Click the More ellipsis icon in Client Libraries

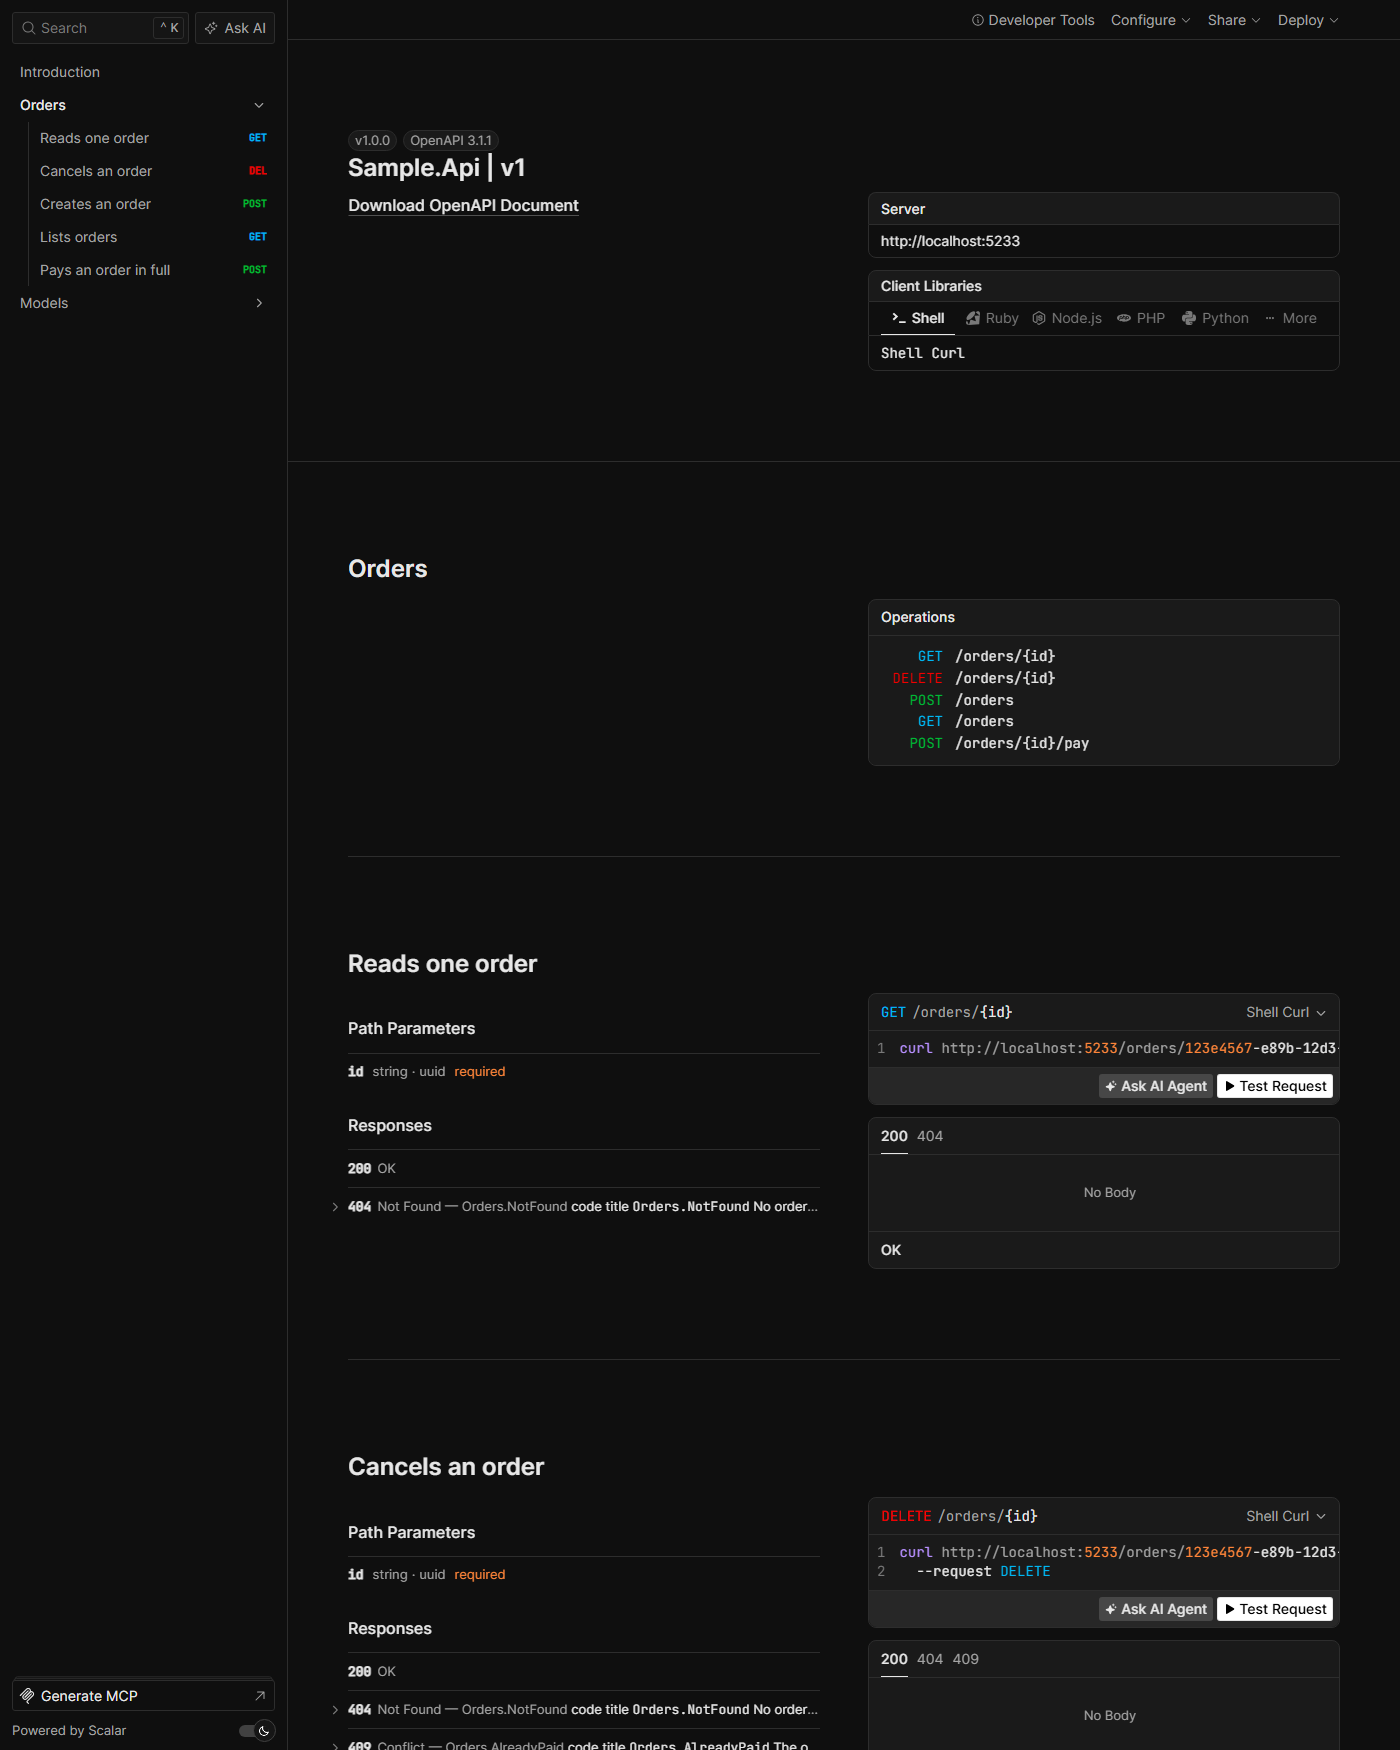tap(1270, 318)
